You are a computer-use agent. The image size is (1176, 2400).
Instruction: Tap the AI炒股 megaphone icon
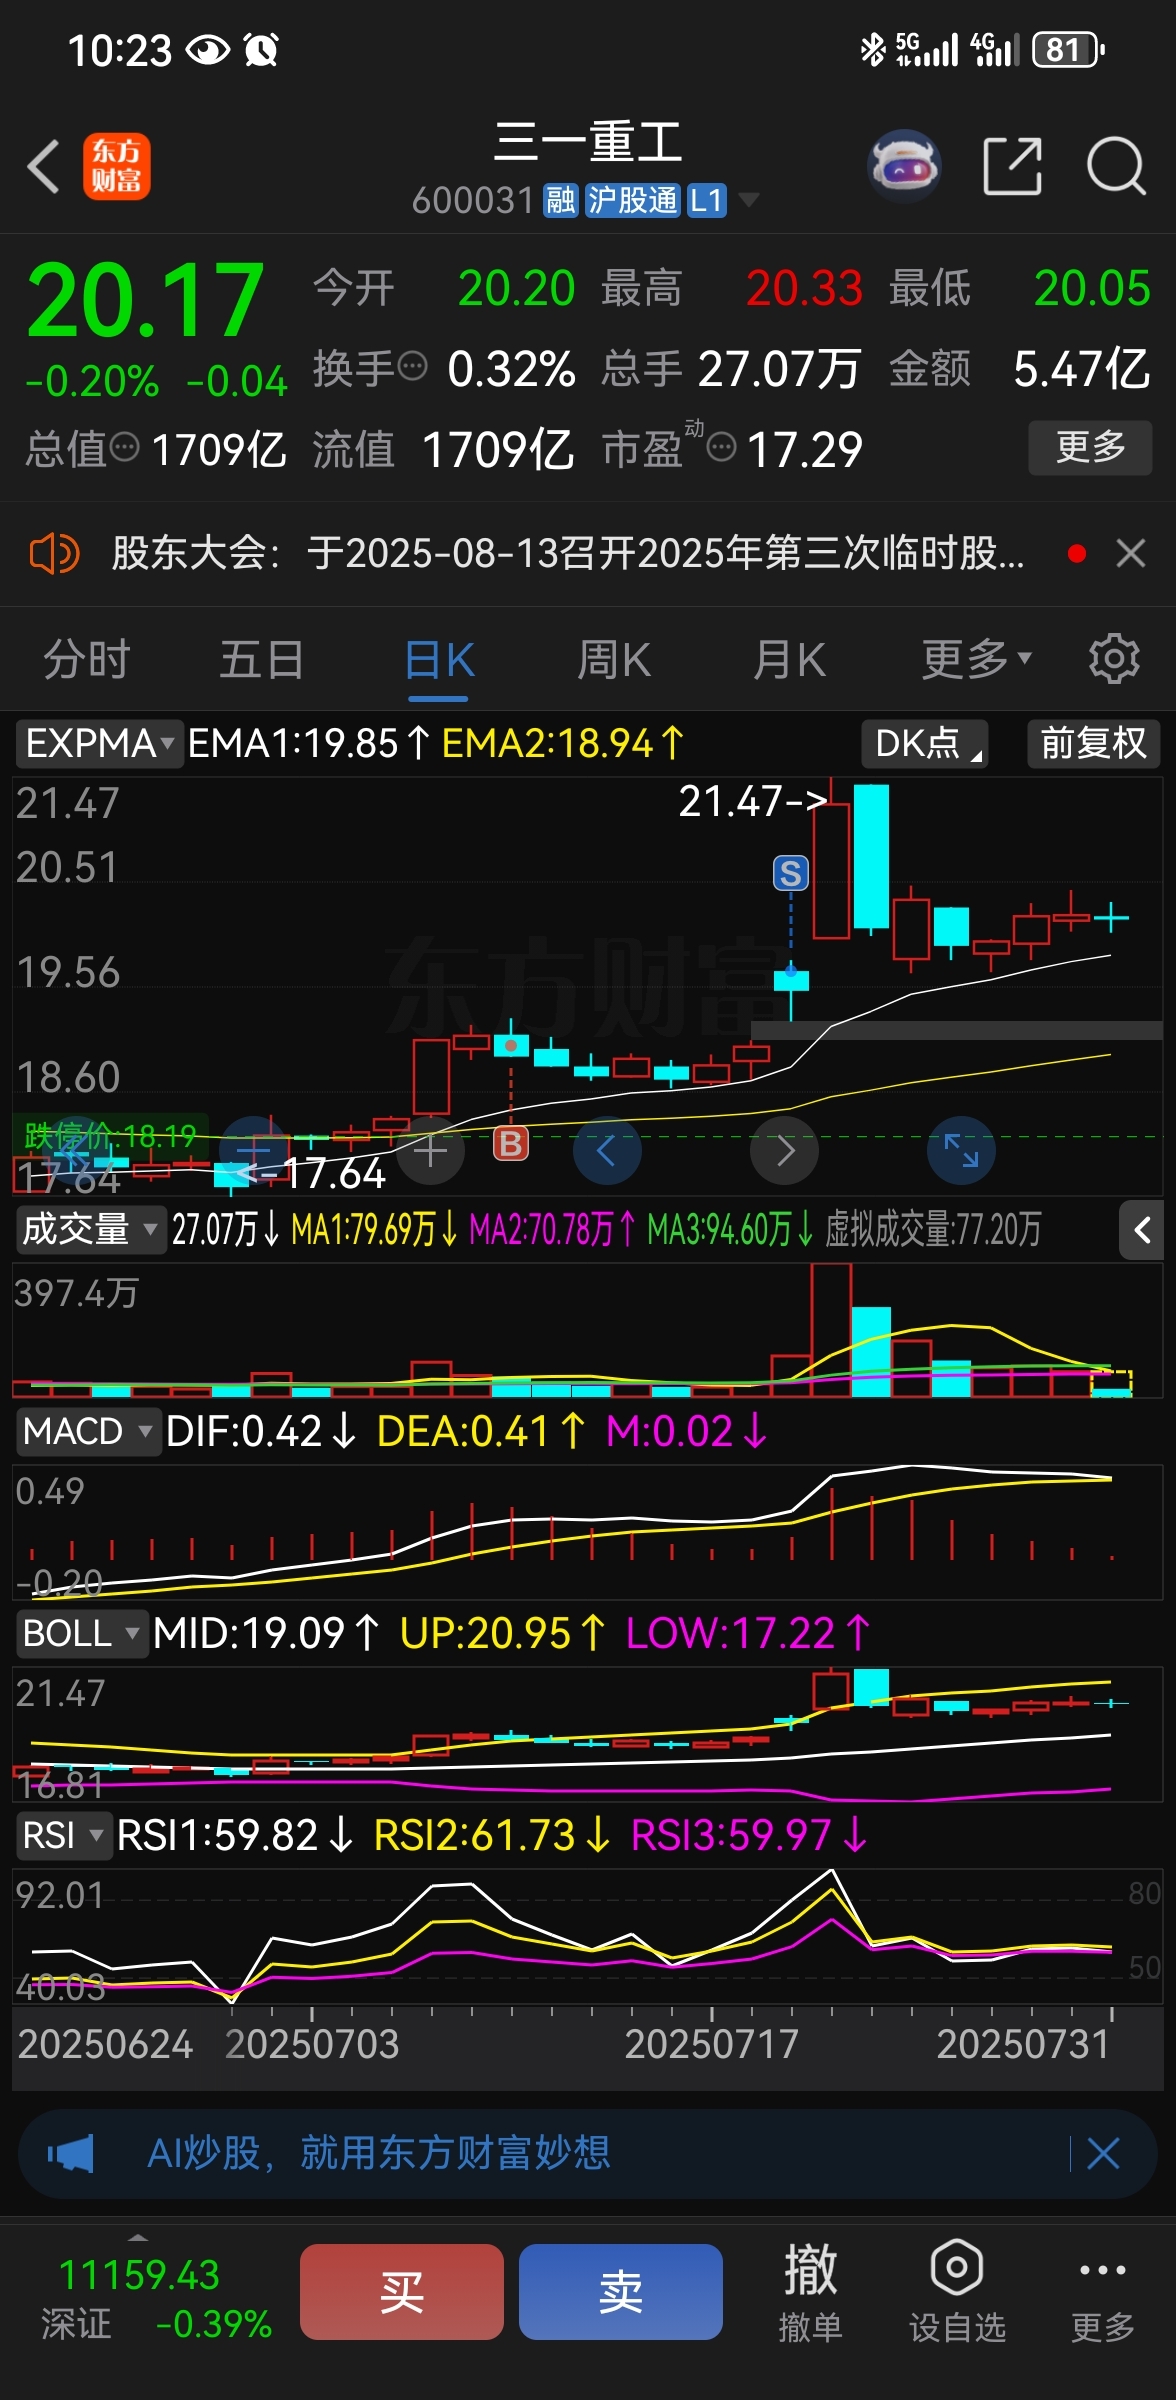click(72, 2152)
